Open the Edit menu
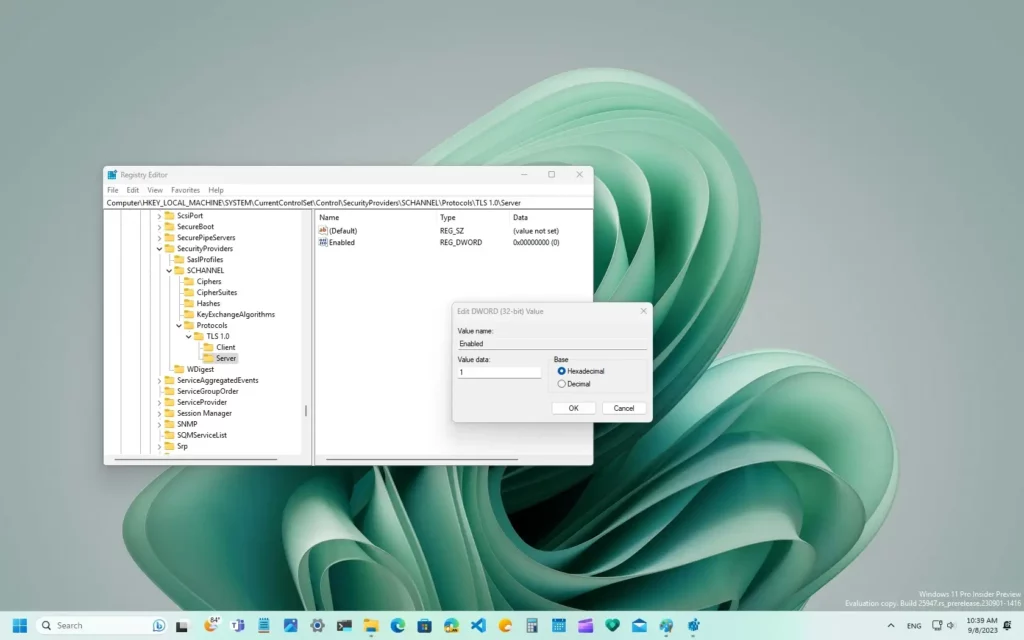Viewport: 1024px width, 640px height. (x=133, y=190)
